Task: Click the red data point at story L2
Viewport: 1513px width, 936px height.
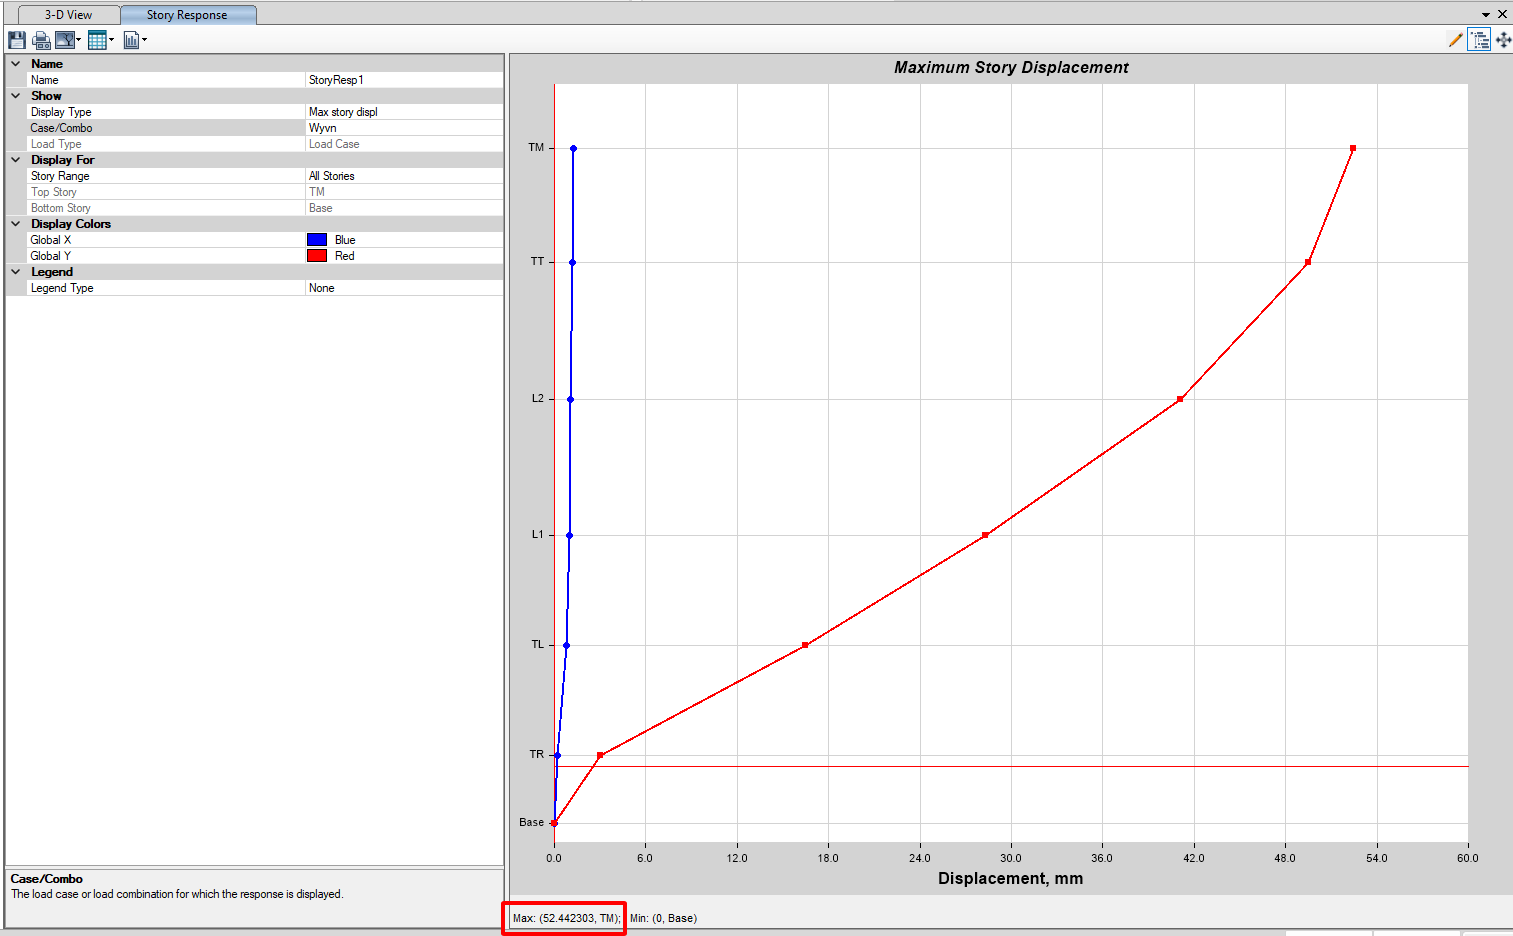Action: 1180,399
